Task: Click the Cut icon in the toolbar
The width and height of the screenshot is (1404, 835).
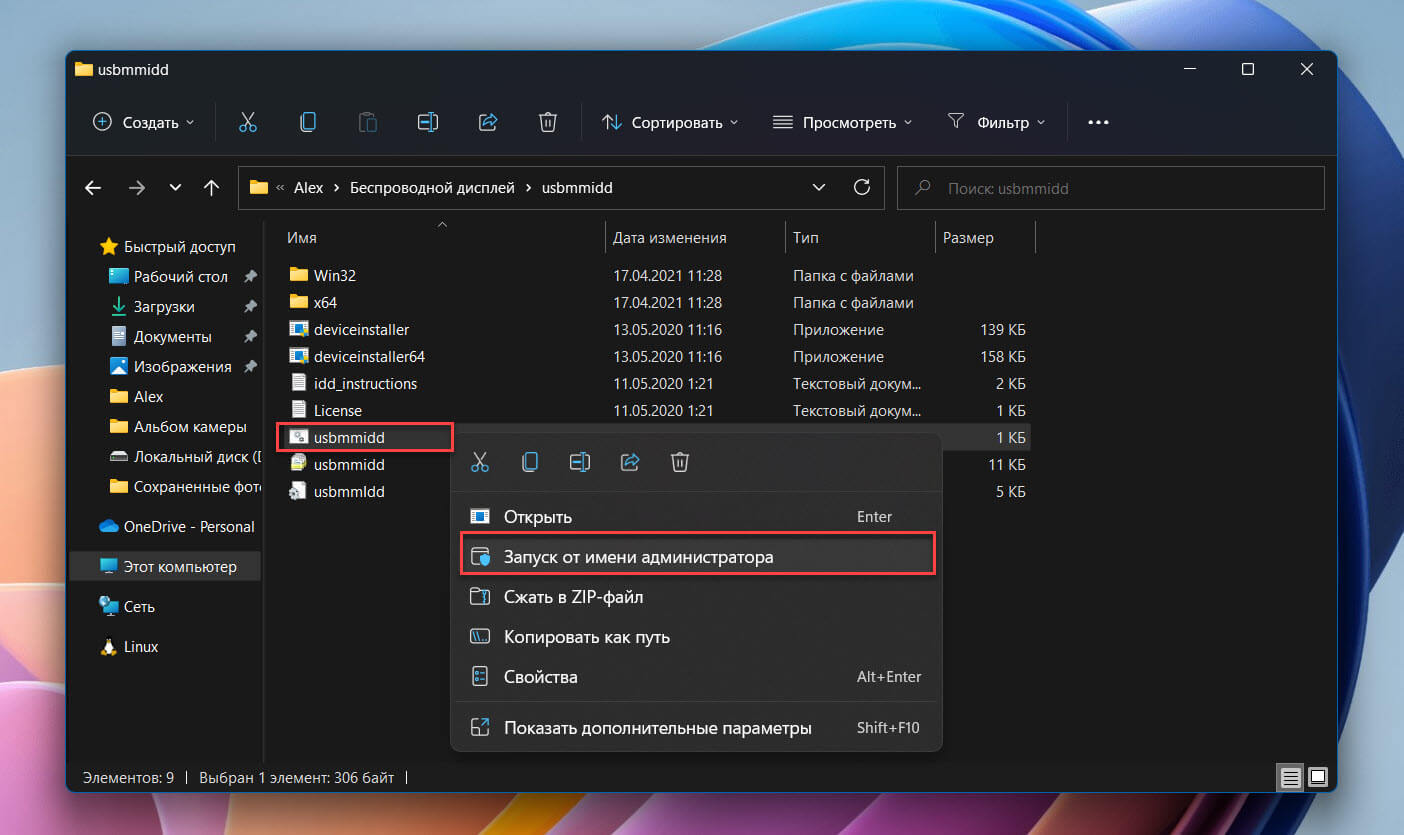Action: click(x=248, y=122)
